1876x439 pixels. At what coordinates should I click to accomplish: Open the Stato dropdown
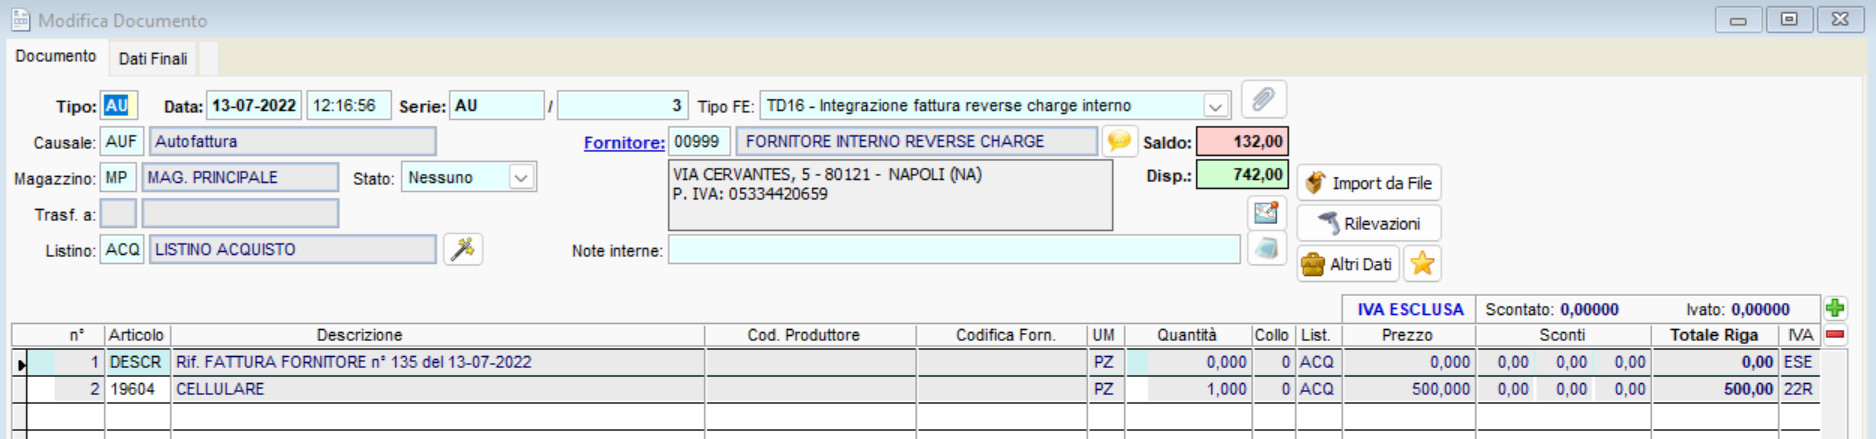coord(521,178)
